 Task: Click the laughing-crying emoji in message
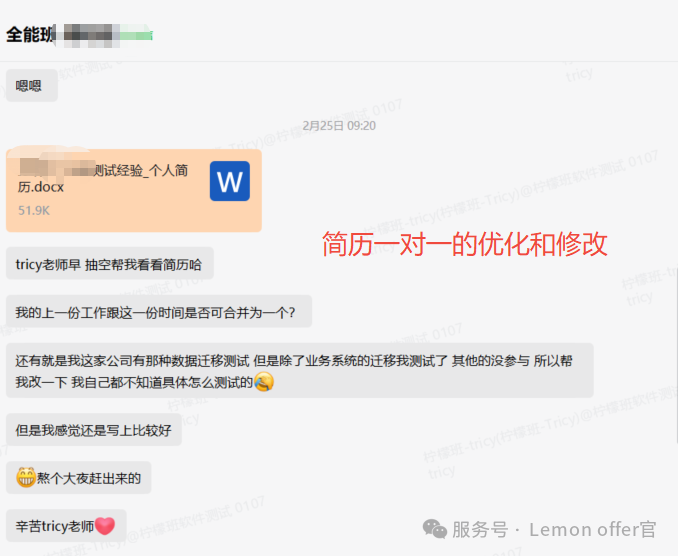coord(264,382)
